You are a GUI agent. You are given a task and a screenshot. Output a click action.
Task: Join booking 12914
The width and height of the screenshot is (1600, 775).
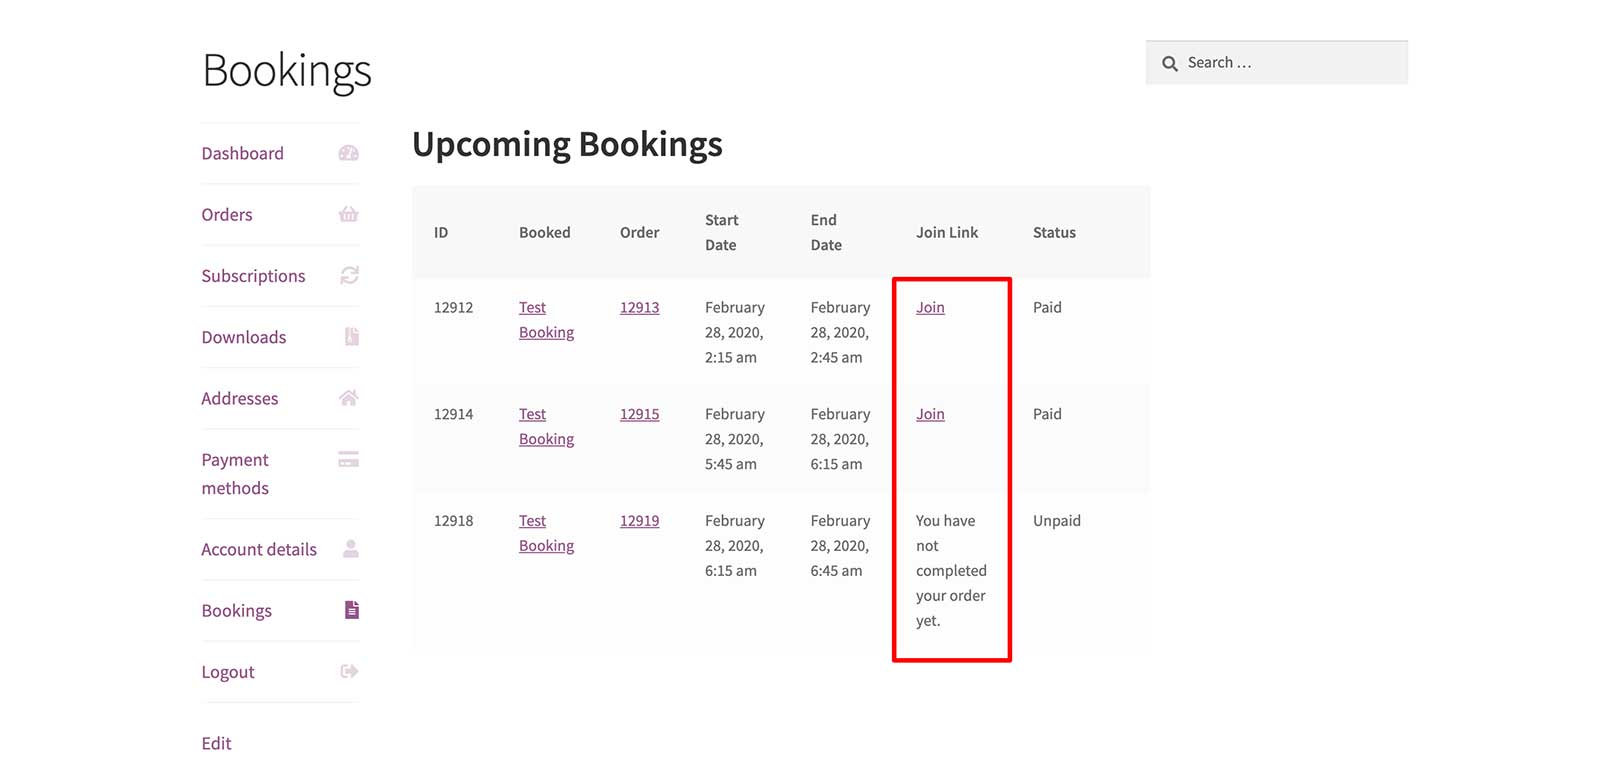pyautogui.click(x=930, y=414)
